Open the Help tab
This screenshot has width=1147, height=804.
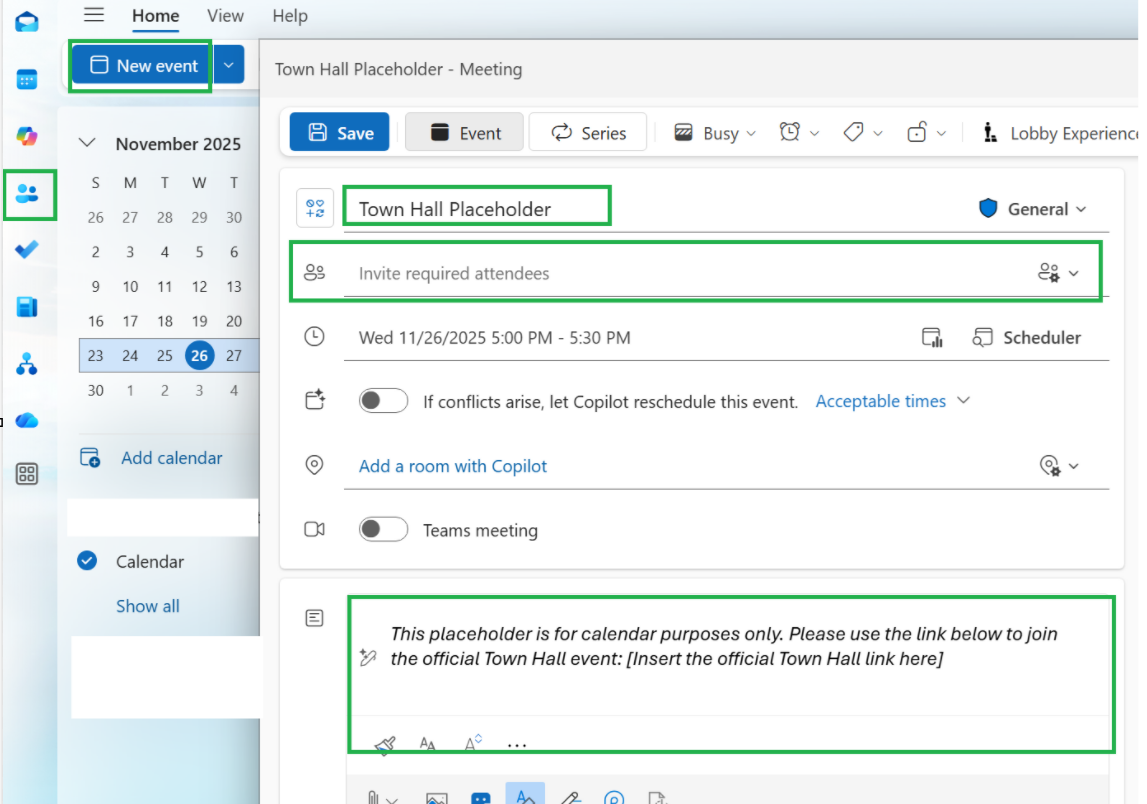tap(290, 16)
